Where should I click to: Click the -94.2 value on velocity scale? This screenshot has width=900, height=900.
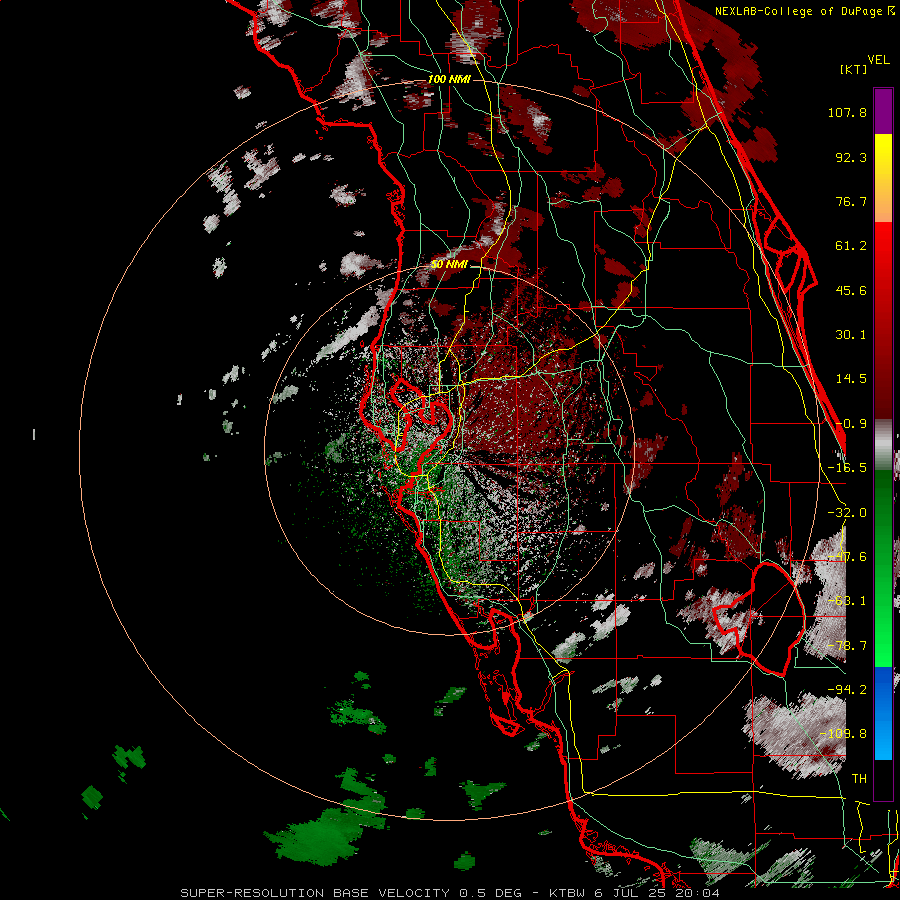click(847, 690)
